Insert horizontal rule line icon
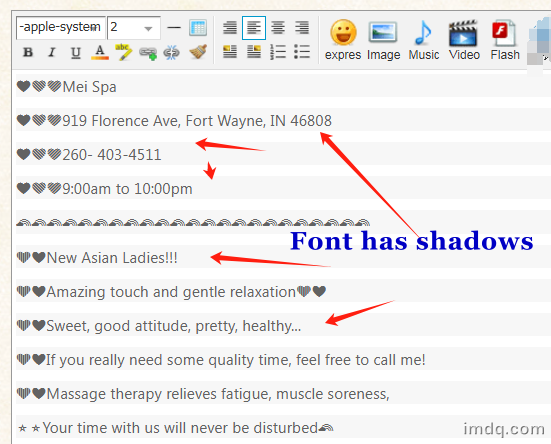This screenshot has height=444, width=551. click(174, 28)
